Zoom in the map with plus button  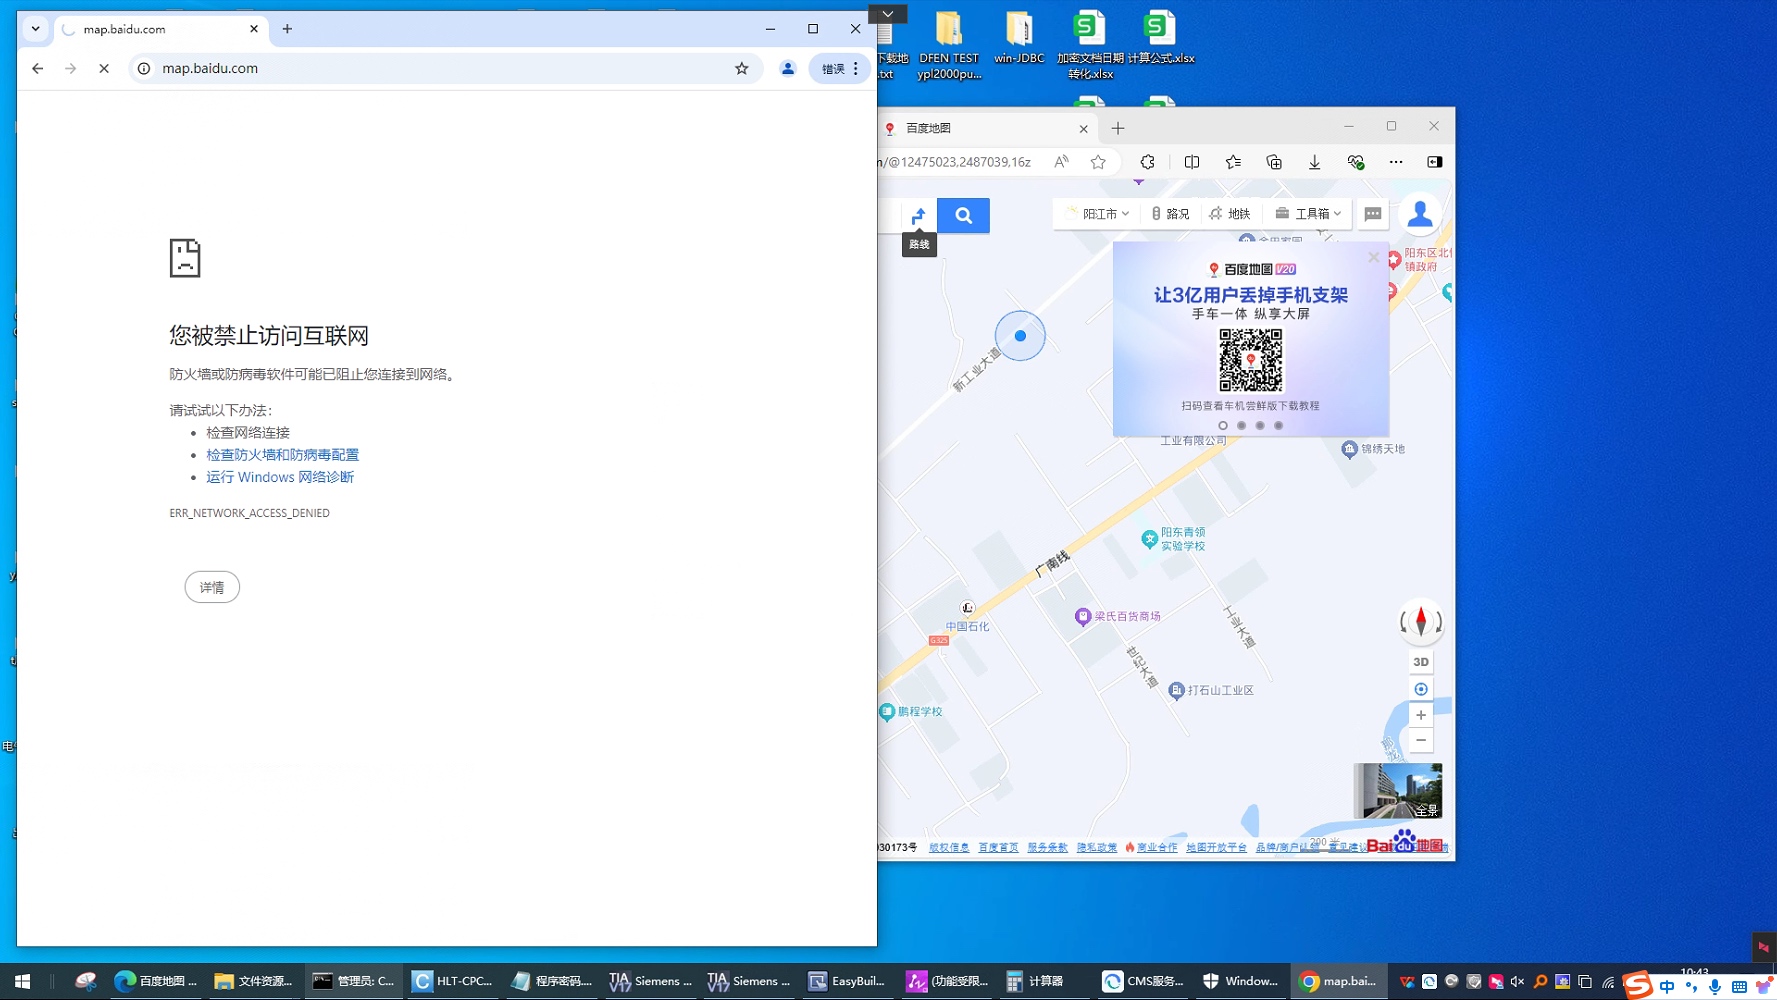pyautogui.click(x=1421, y=715)
